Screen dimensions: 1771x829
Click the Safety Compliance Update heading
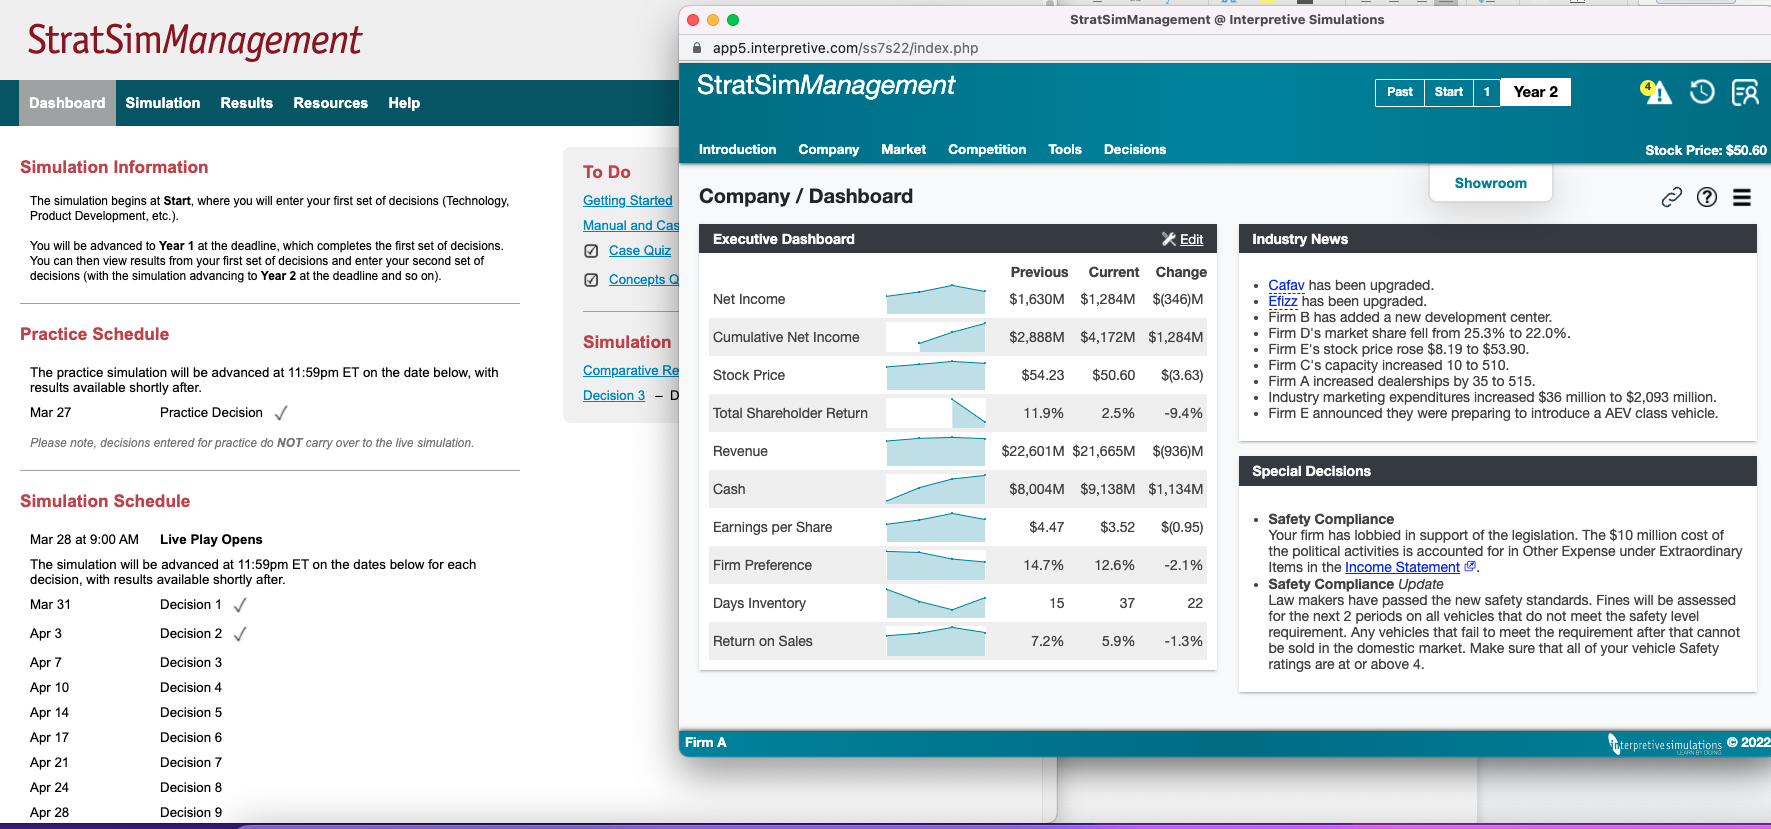1356,584
